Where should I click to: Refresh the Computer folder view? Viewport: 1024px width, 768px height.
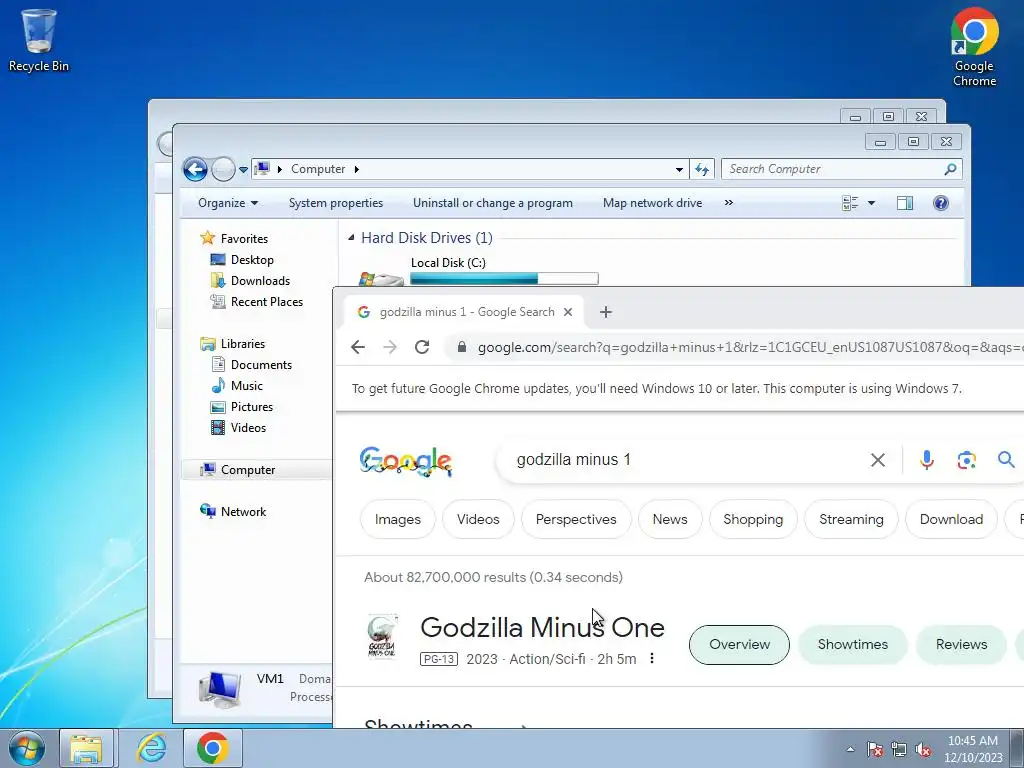coord(702,169)
